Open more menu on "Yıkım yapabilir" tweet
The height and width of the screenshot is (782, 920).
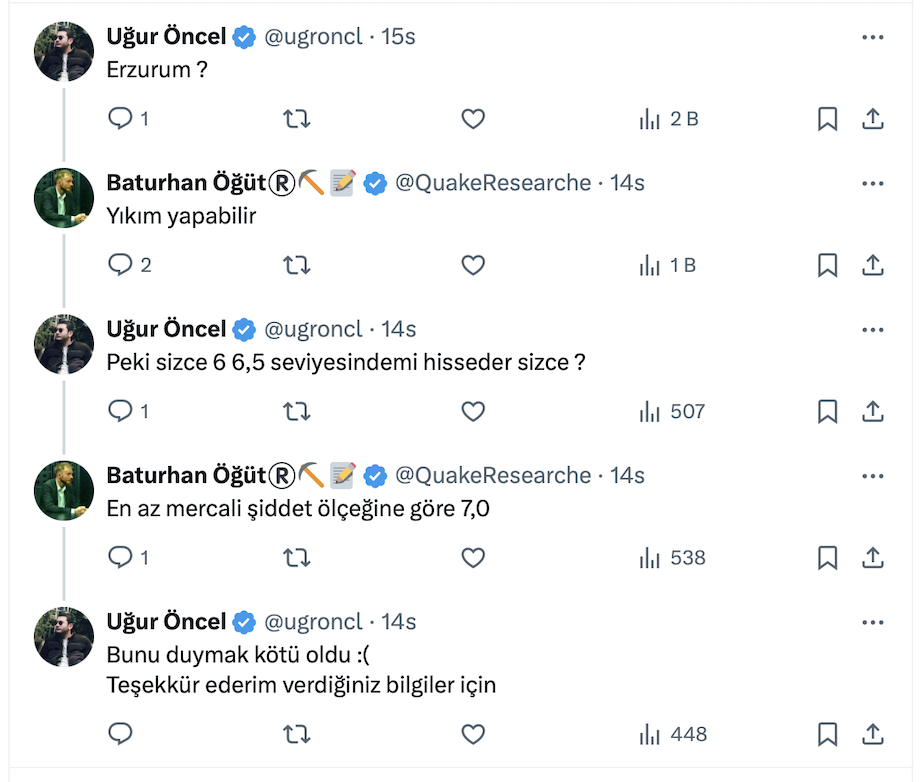872,183
